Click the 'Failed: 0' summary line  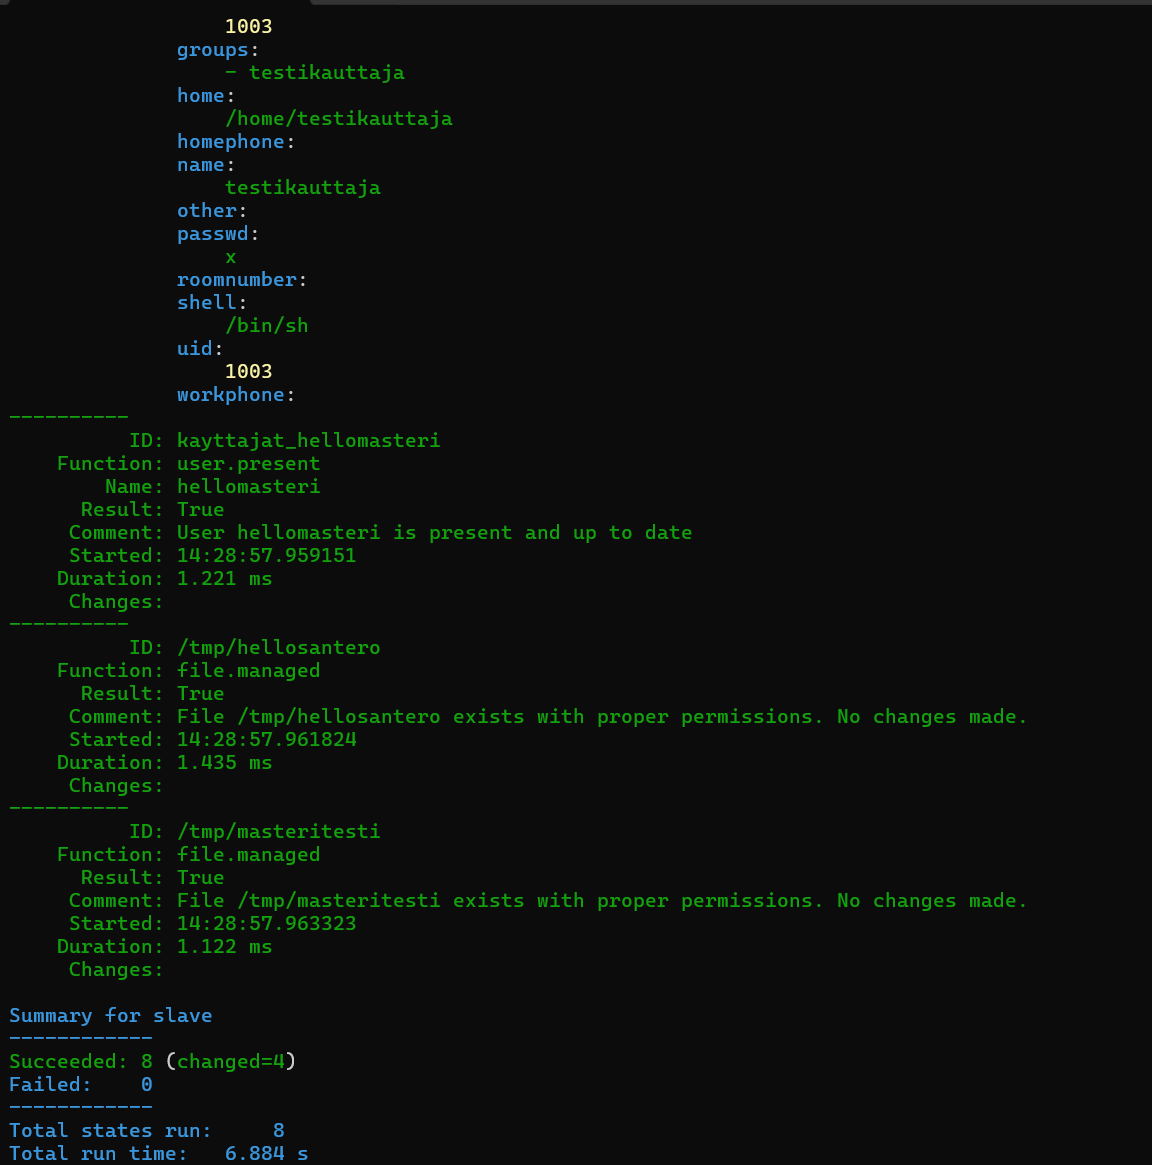80,1084
